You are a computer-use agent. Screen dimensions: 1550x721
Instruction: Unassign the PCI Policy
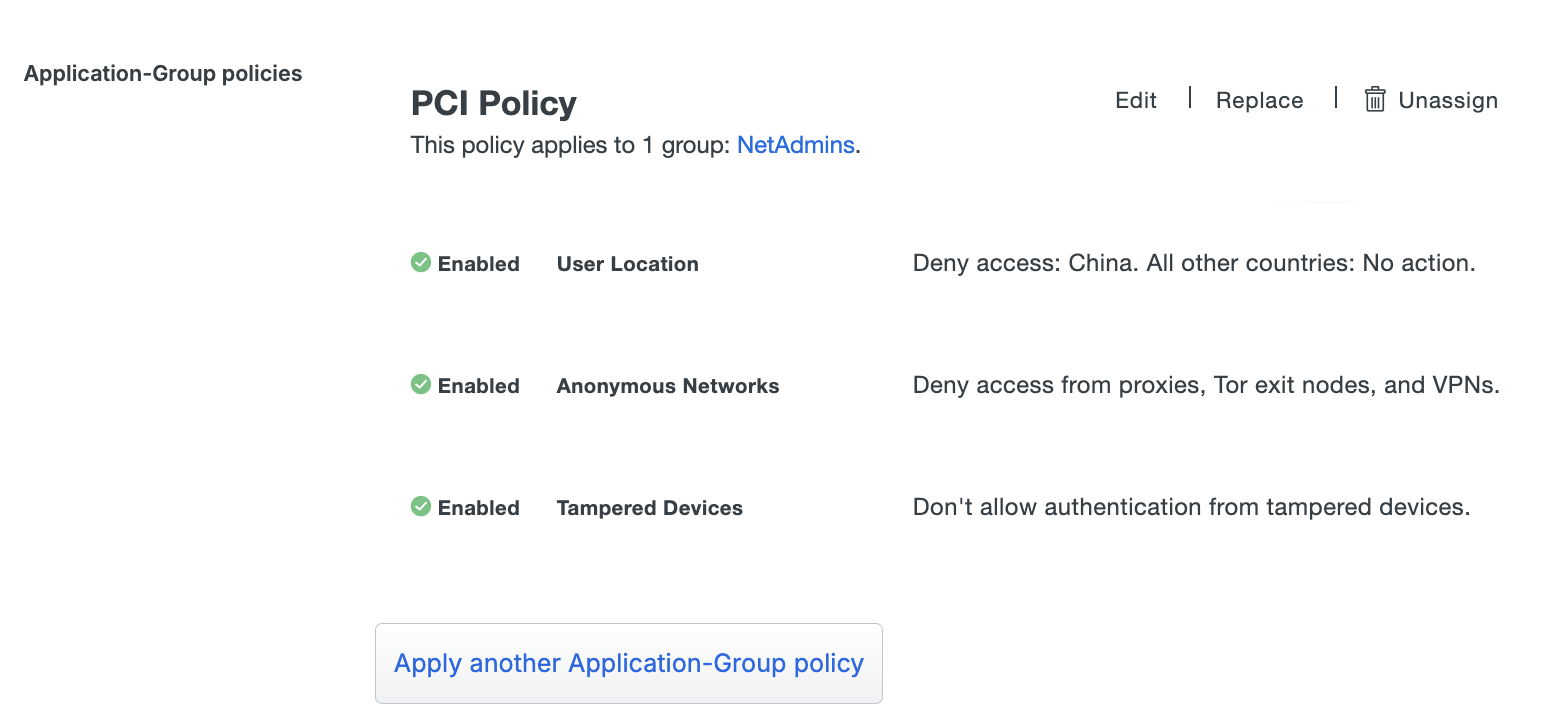pyautogui.click(x=1448, y=99)
